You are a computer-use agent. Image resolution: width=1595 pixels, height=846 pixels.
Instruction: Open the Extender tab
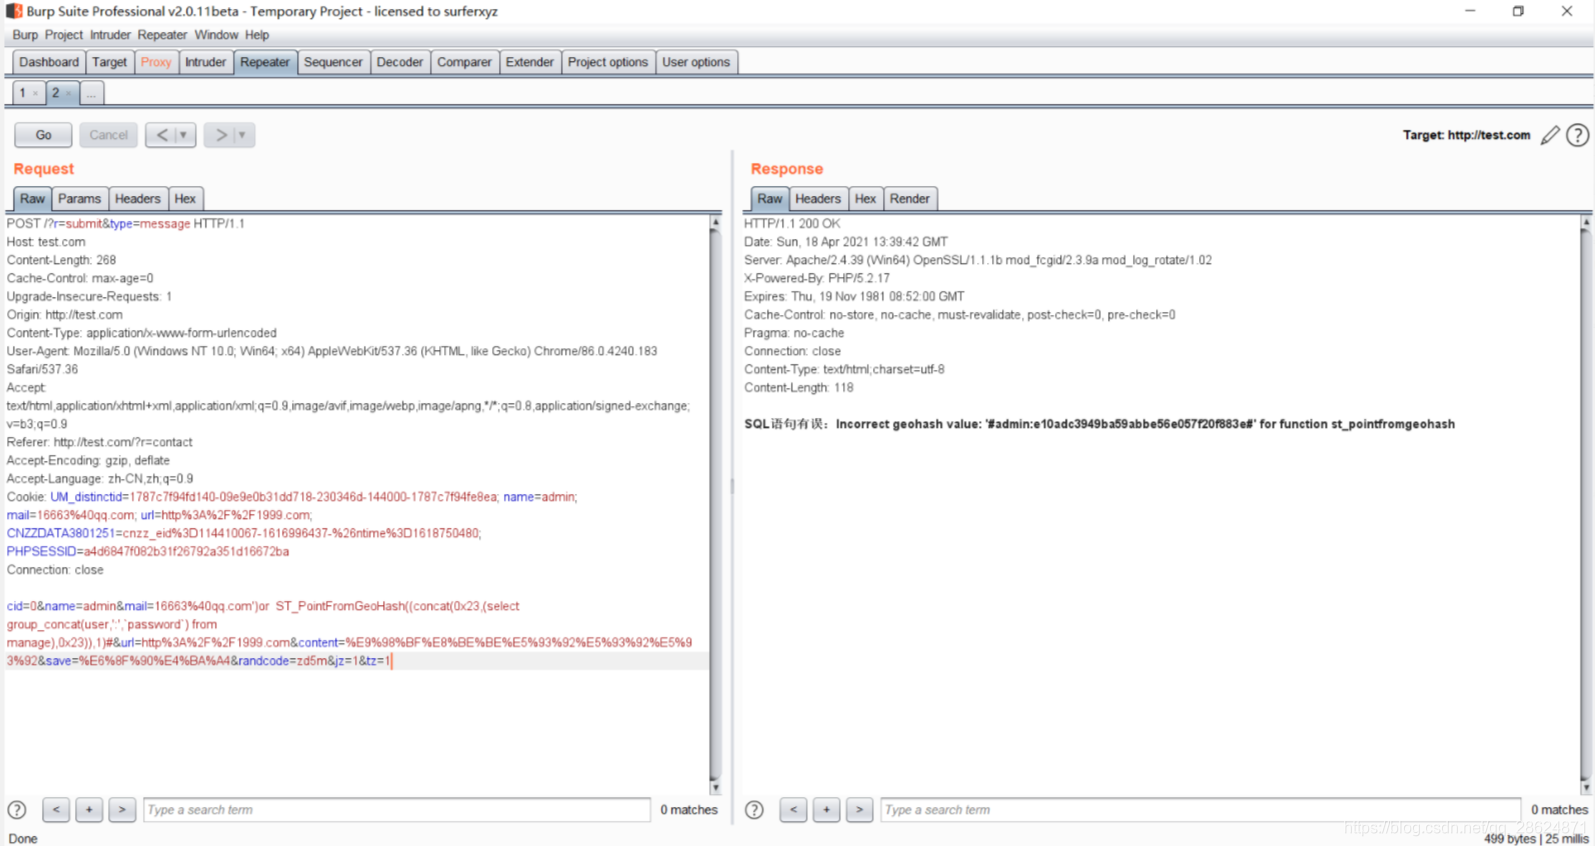[529, 62]
